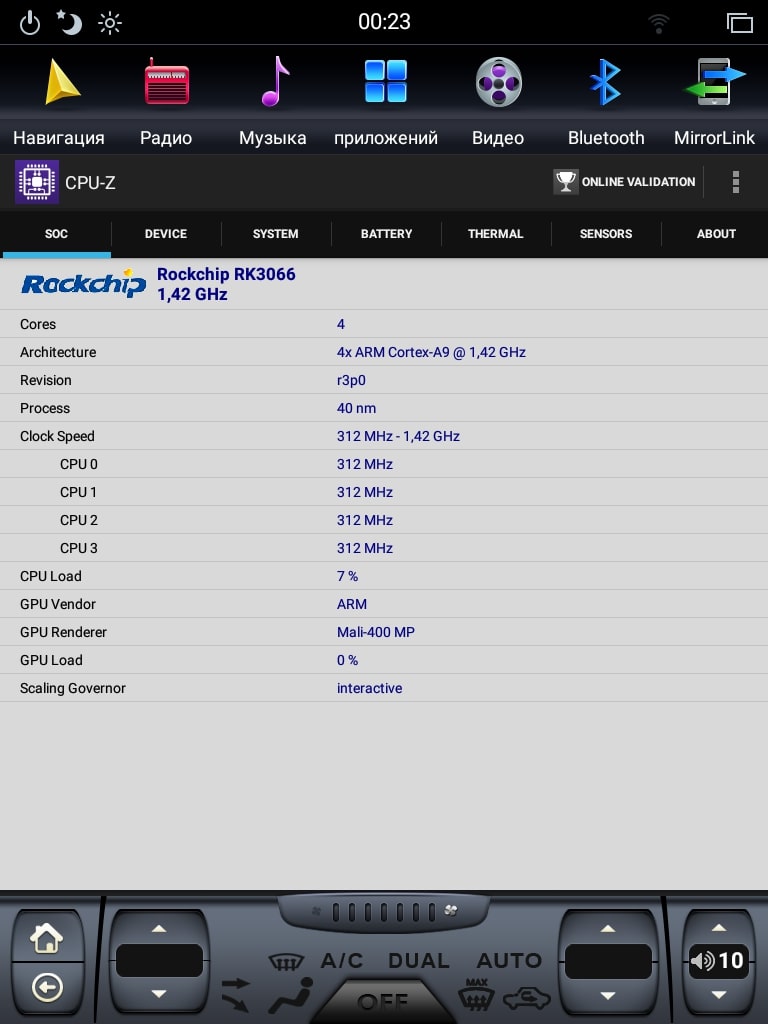Tap the CPU-Z app logo
Viewport: 768px width, 1024px height.
click(x=37, y=182)
